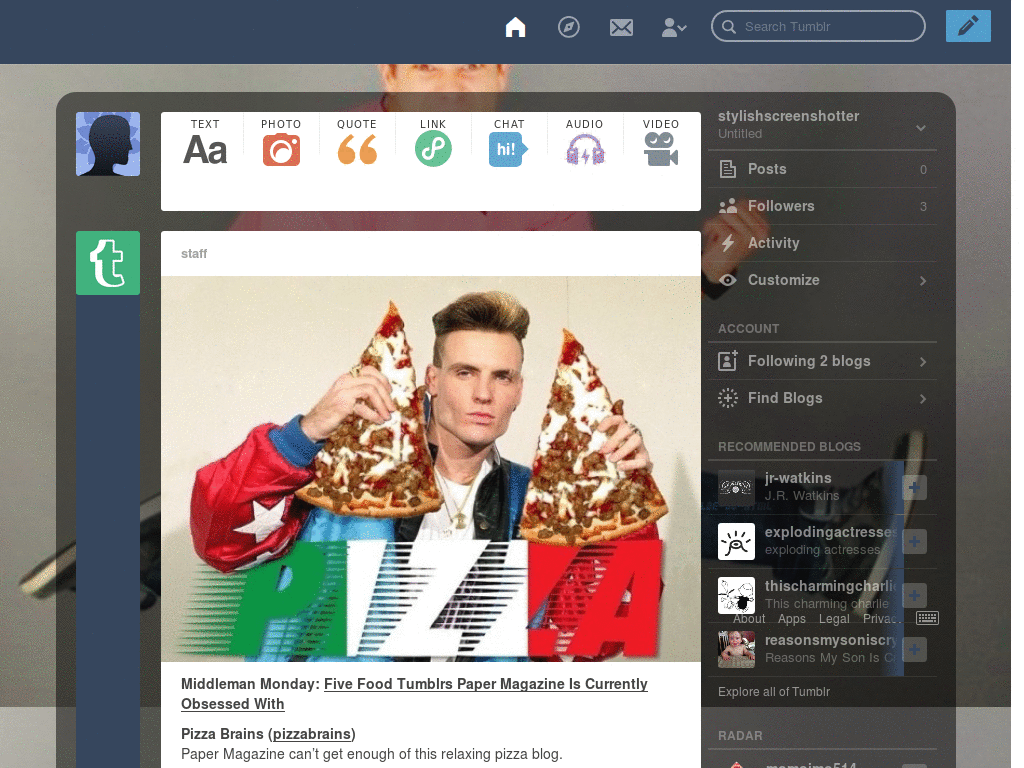Open Find Blogs
The width and height of the screenshot is (1024, 768).
(822, 398)
